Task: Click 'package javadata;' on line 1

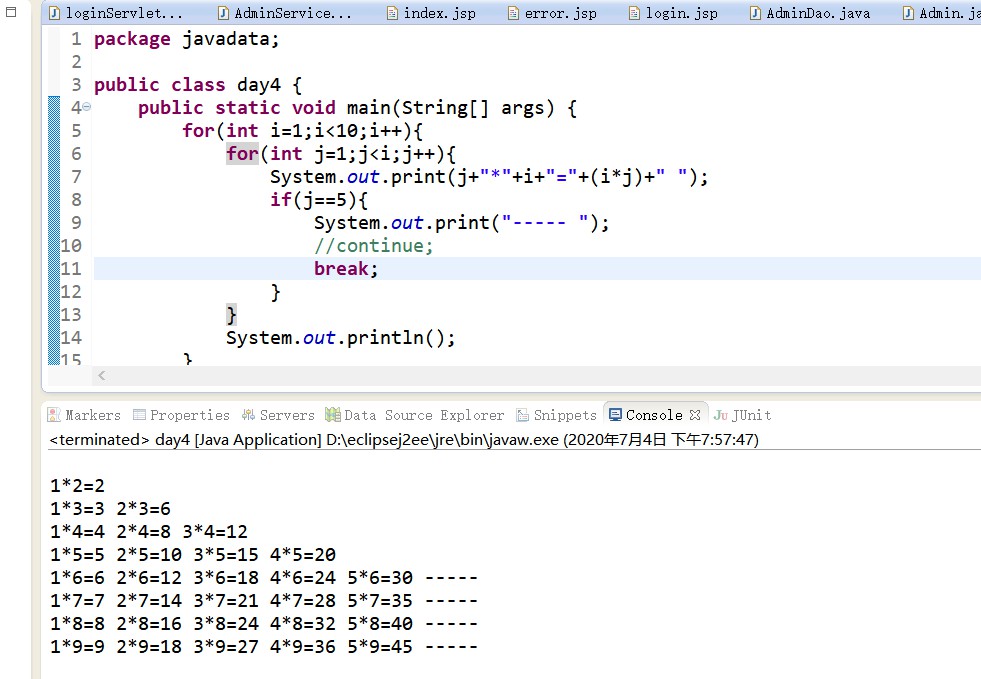Action: point(186,39)
